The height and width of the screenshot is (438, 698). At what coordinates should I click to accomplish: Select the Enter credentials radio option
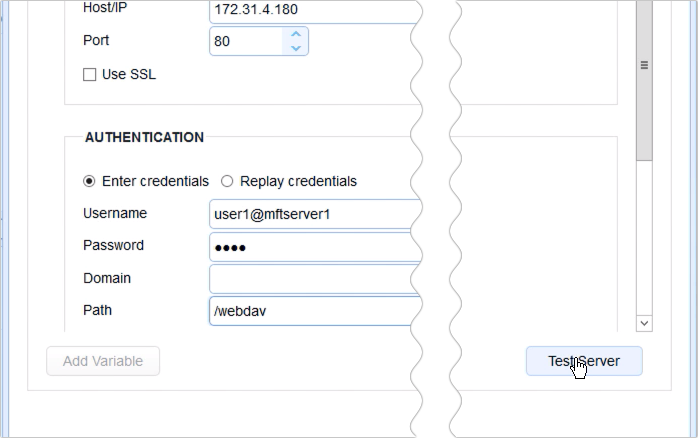tap(90, 181)
